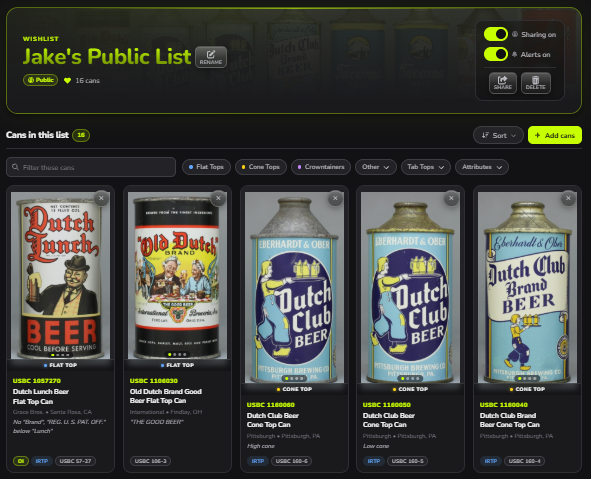Image resolution: width=591 pixels, height=479 pixels.
Task: Rename the wishlist with the Rename button
Action: 211,57
